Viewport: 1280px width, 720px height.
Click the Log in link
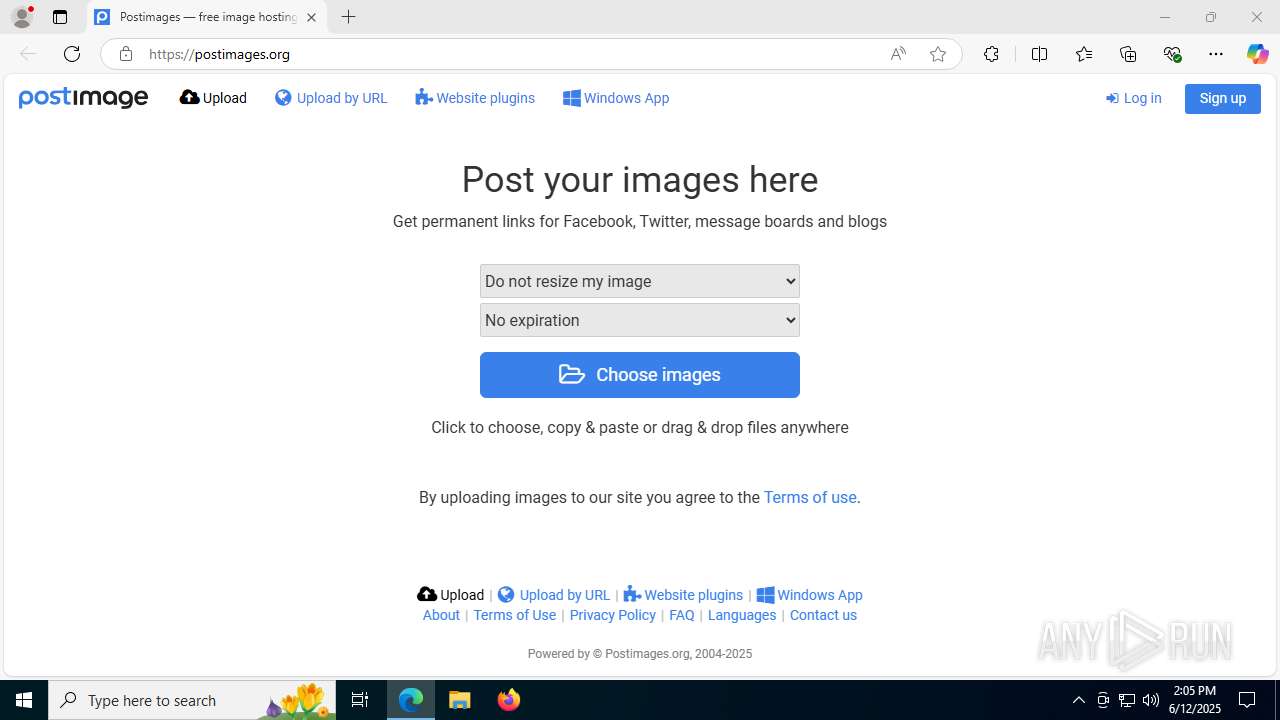[1133, 98]
